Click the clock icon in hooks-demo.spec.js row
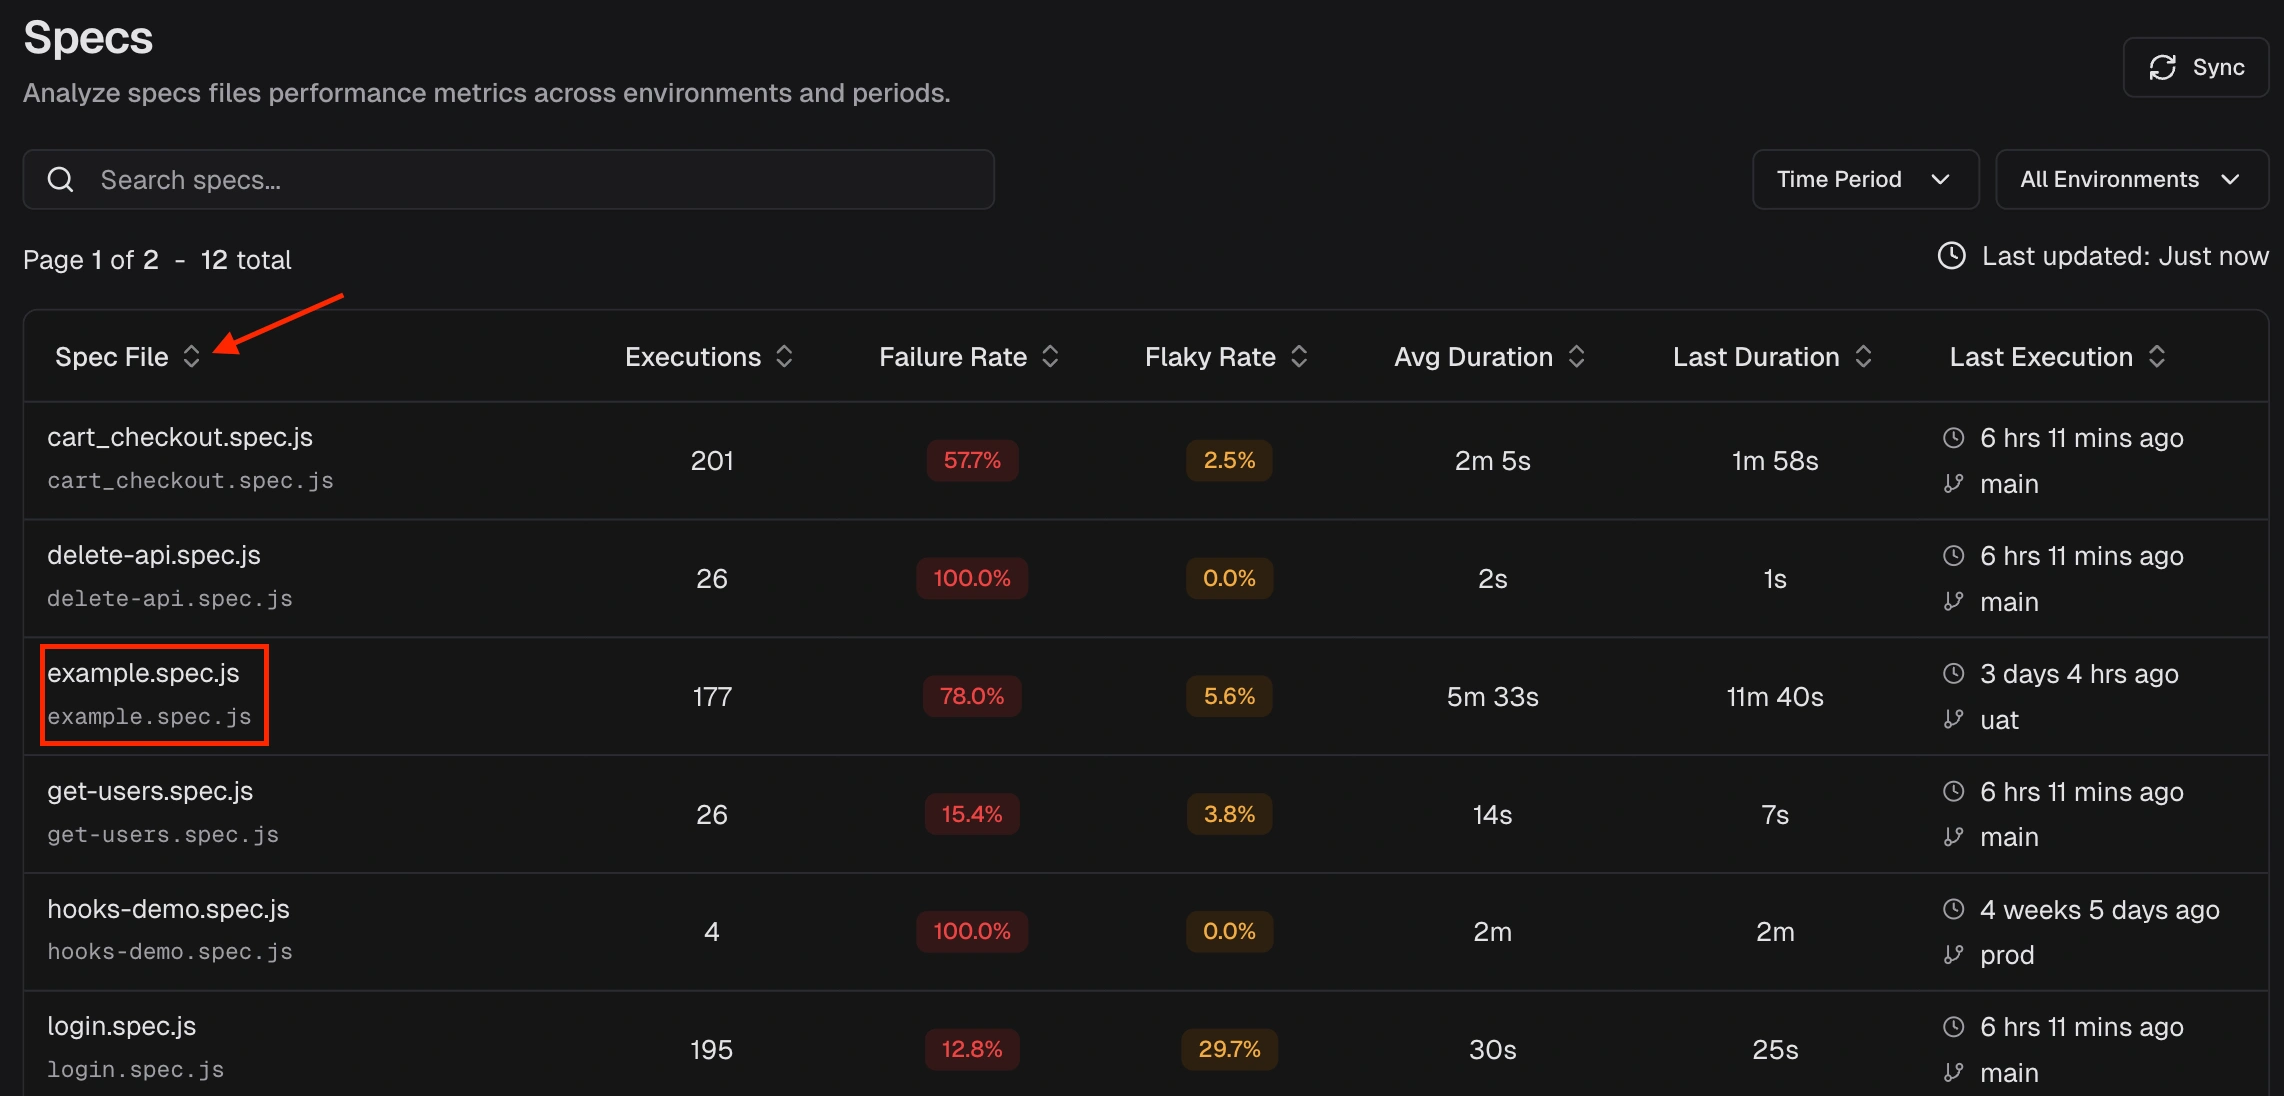Screen dimensions: 2284x1096 click(1954, 910)
